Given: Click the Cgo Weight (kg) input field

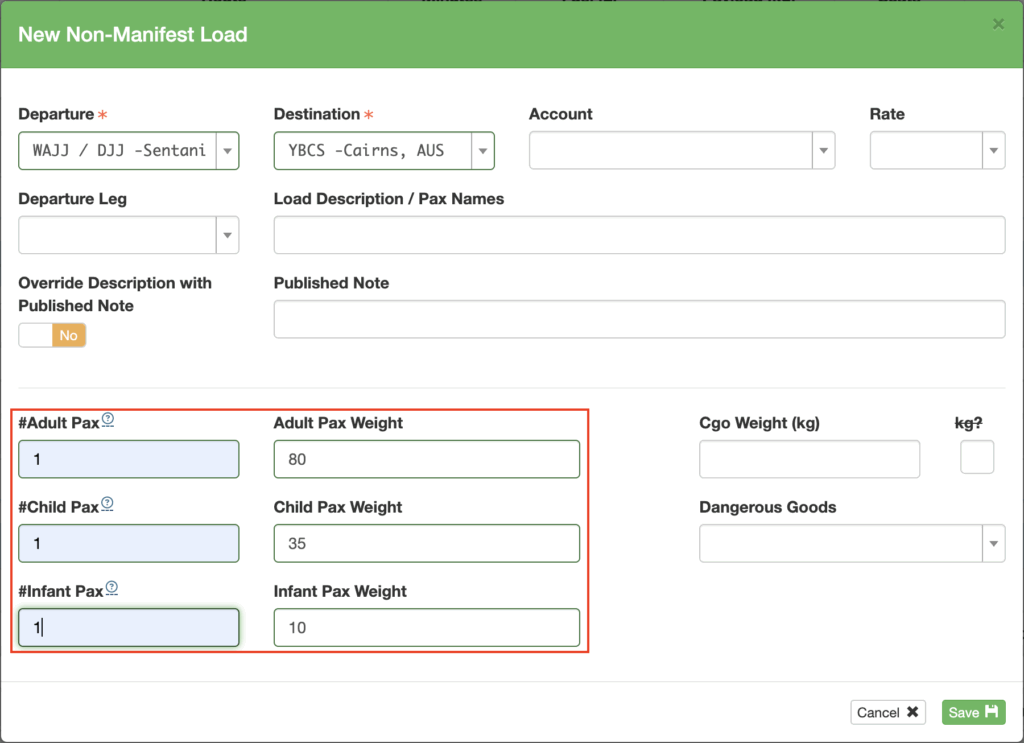Looking at the screenshot, I should tap(809, 459).
